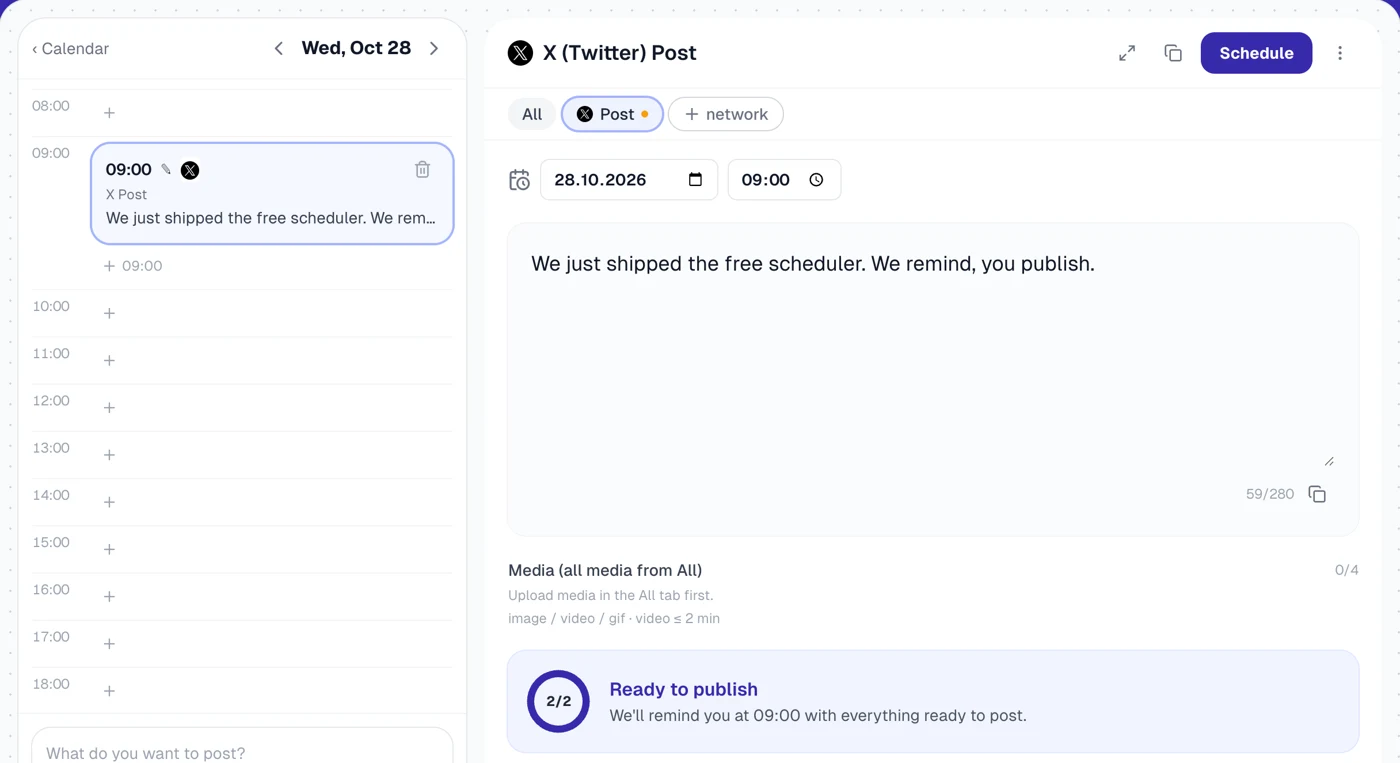This screenshot has height=763, width=1400.
Task: Grab the text area corner handle
Action: (x=1329, y=461)
